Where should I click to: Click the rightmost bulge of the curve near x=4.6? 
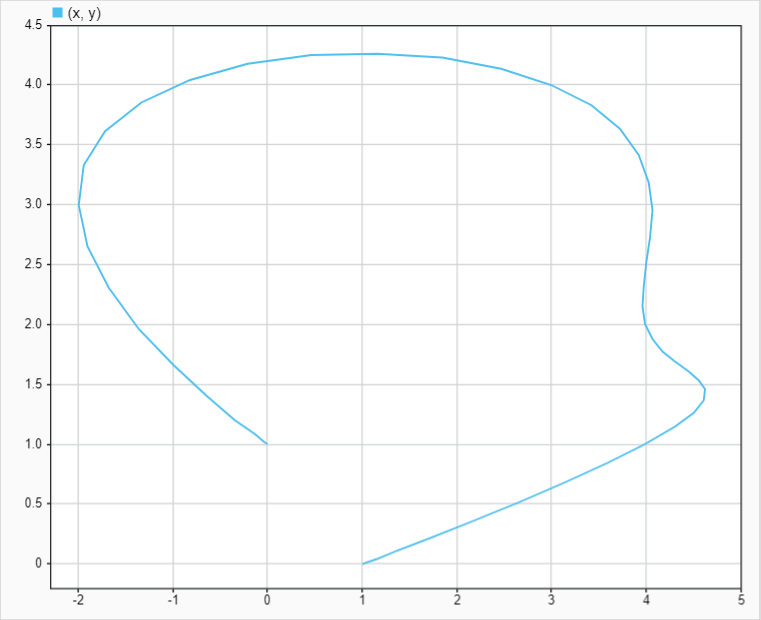[704, 390]
